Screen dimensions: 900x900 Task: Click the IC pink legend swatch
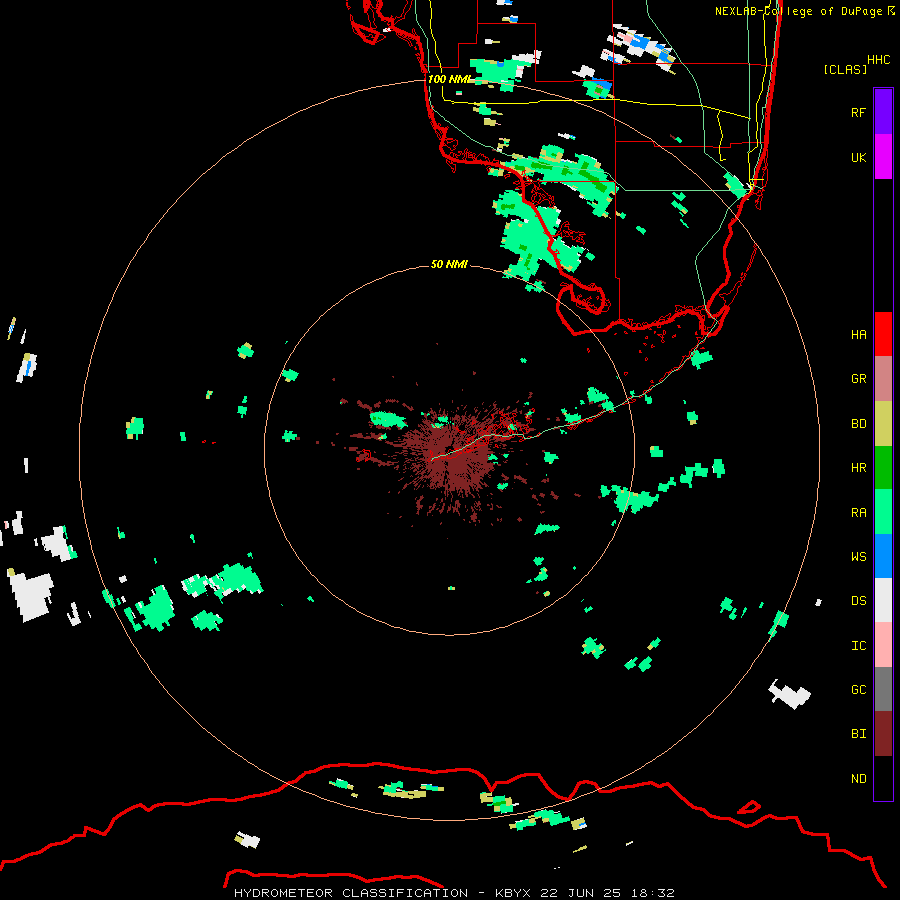pos(883,645)
